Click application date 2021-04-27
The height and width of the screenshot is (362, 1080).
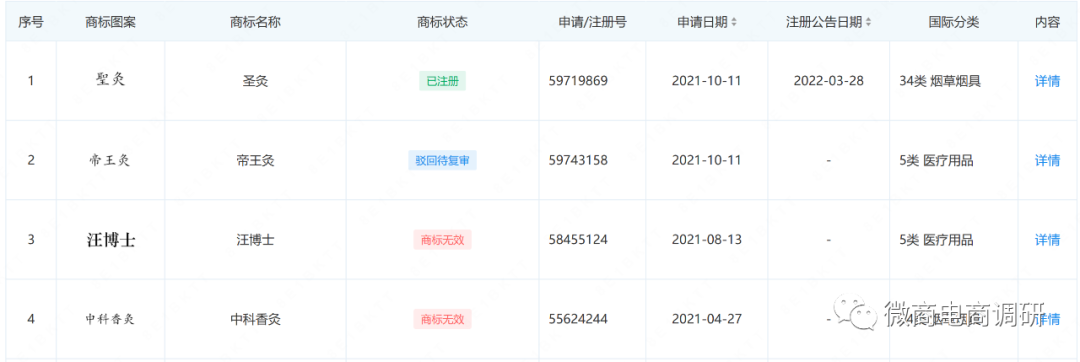click(706, 319)
